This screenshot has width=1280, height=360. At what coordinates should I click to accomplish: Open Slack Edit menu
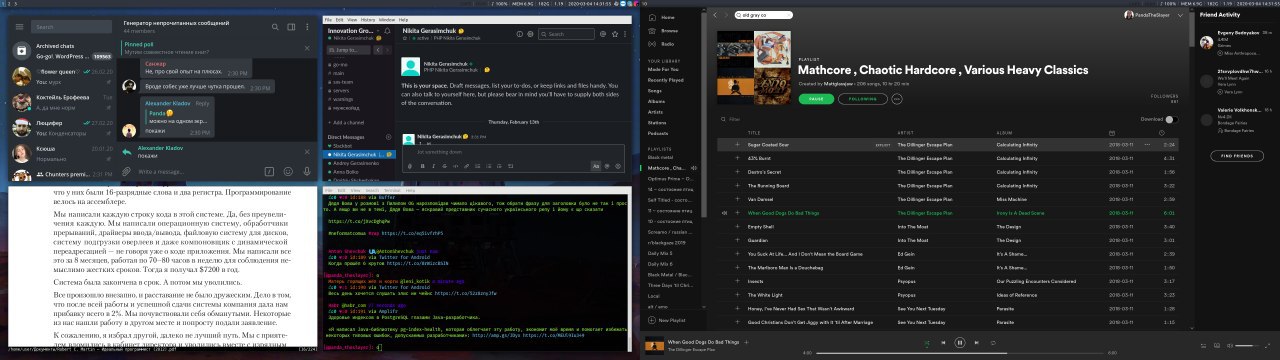340,20
